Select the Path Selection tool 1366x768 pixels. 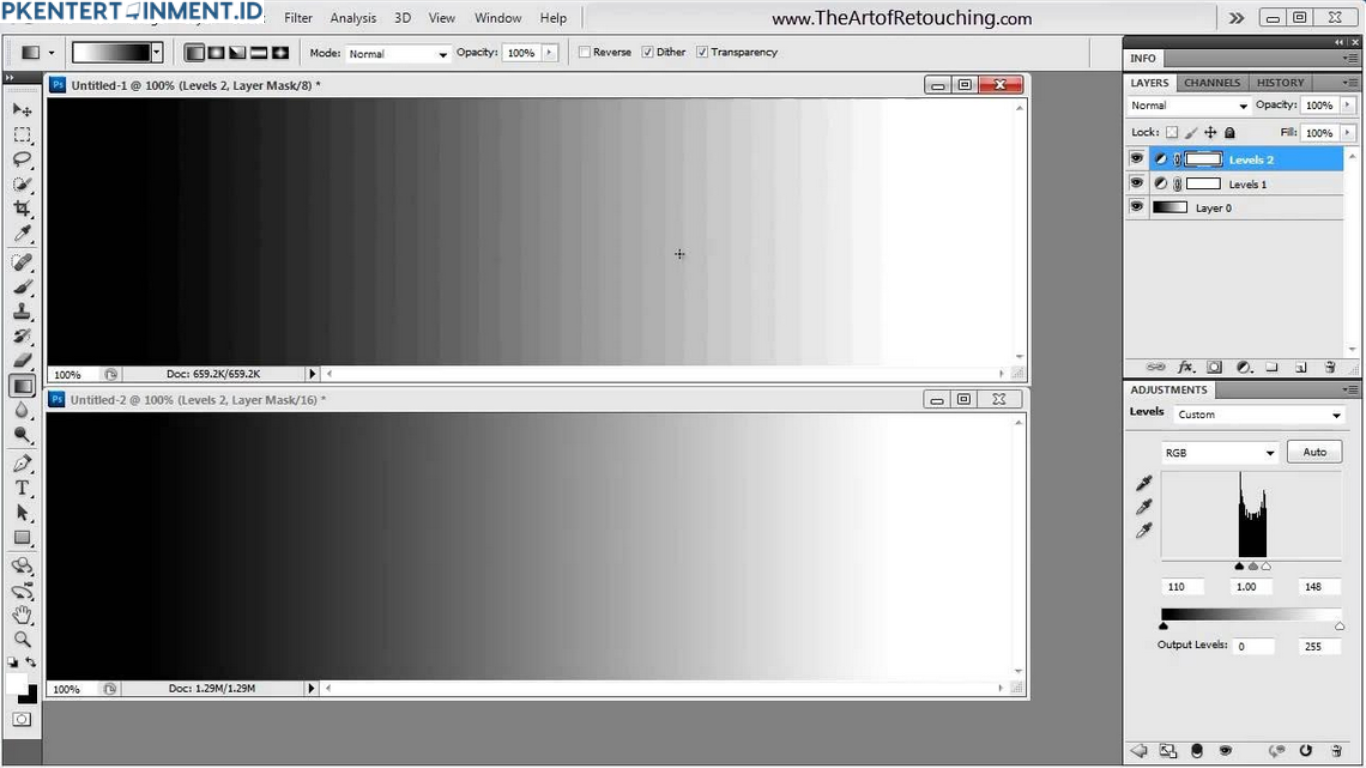(x=22, y=512)
